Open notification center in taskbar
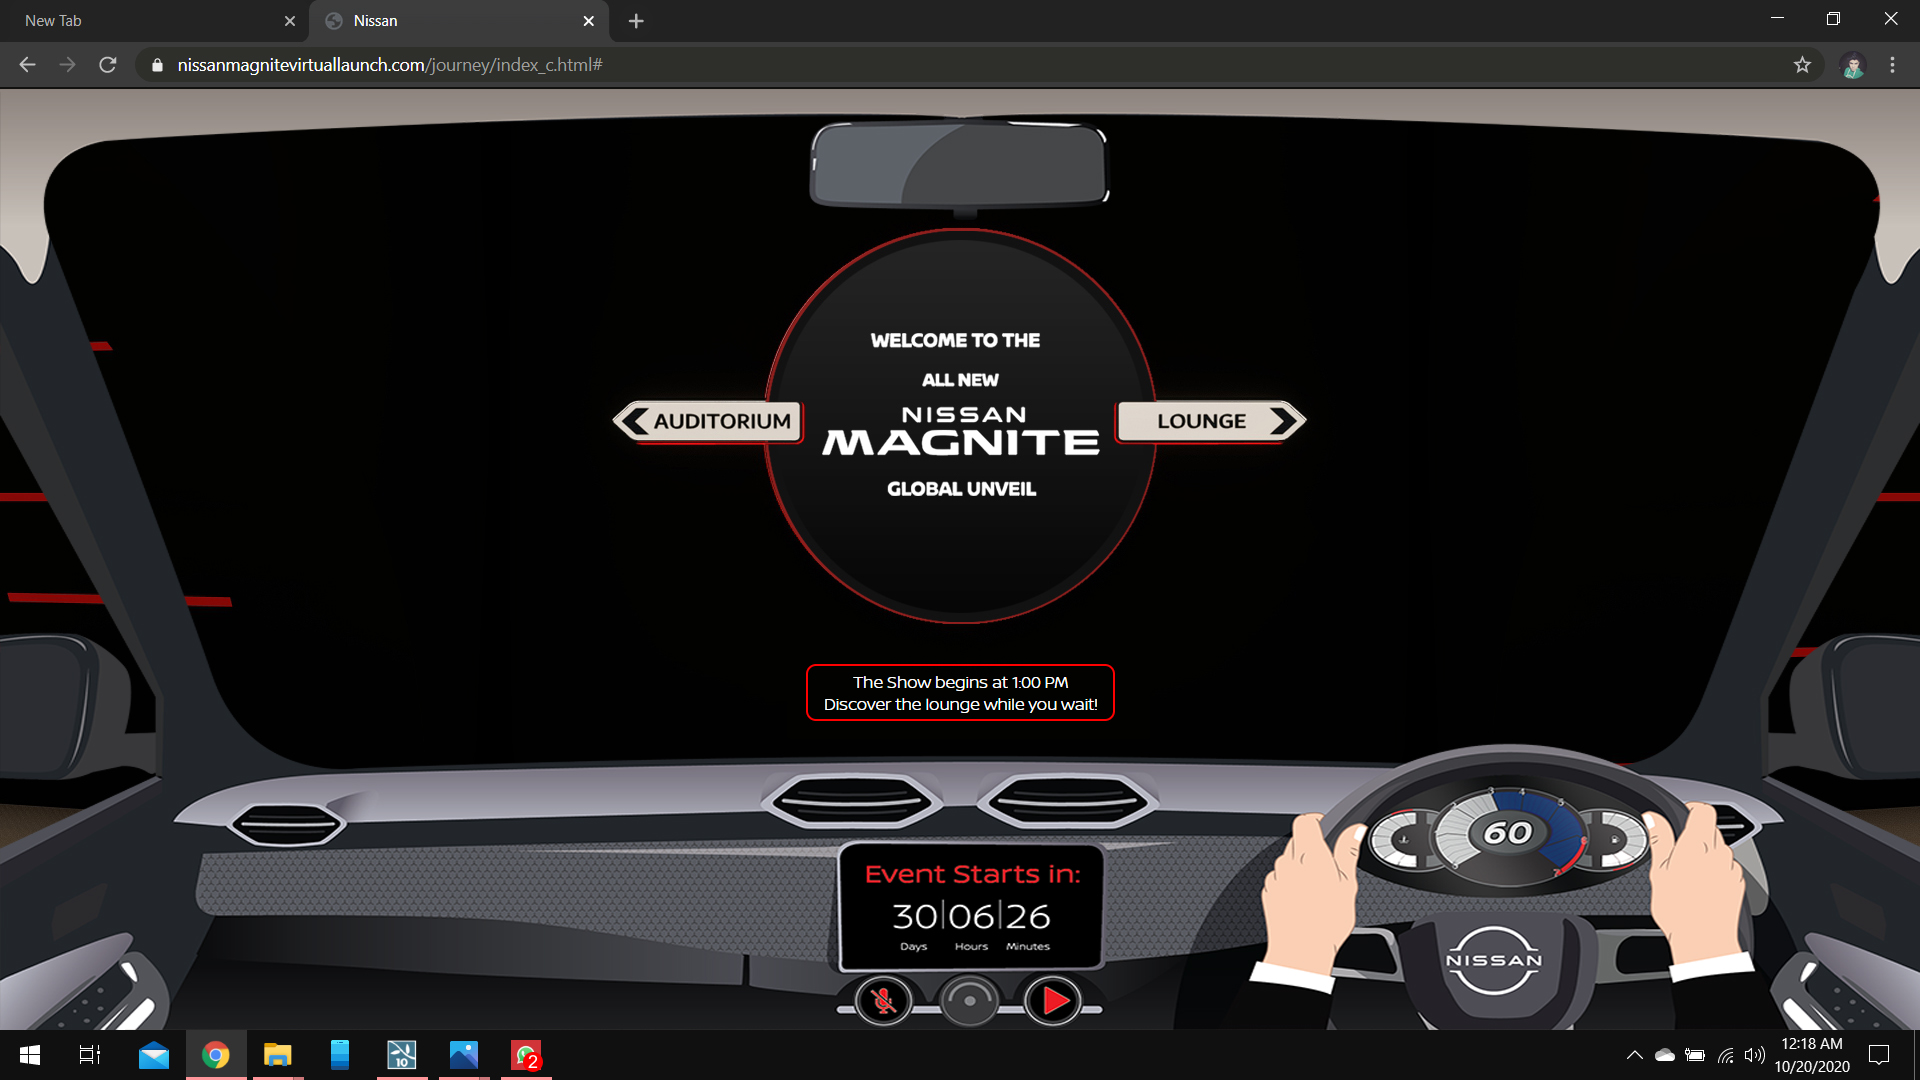This screenshot has height=1080, width=1920. (1879, 1055)
